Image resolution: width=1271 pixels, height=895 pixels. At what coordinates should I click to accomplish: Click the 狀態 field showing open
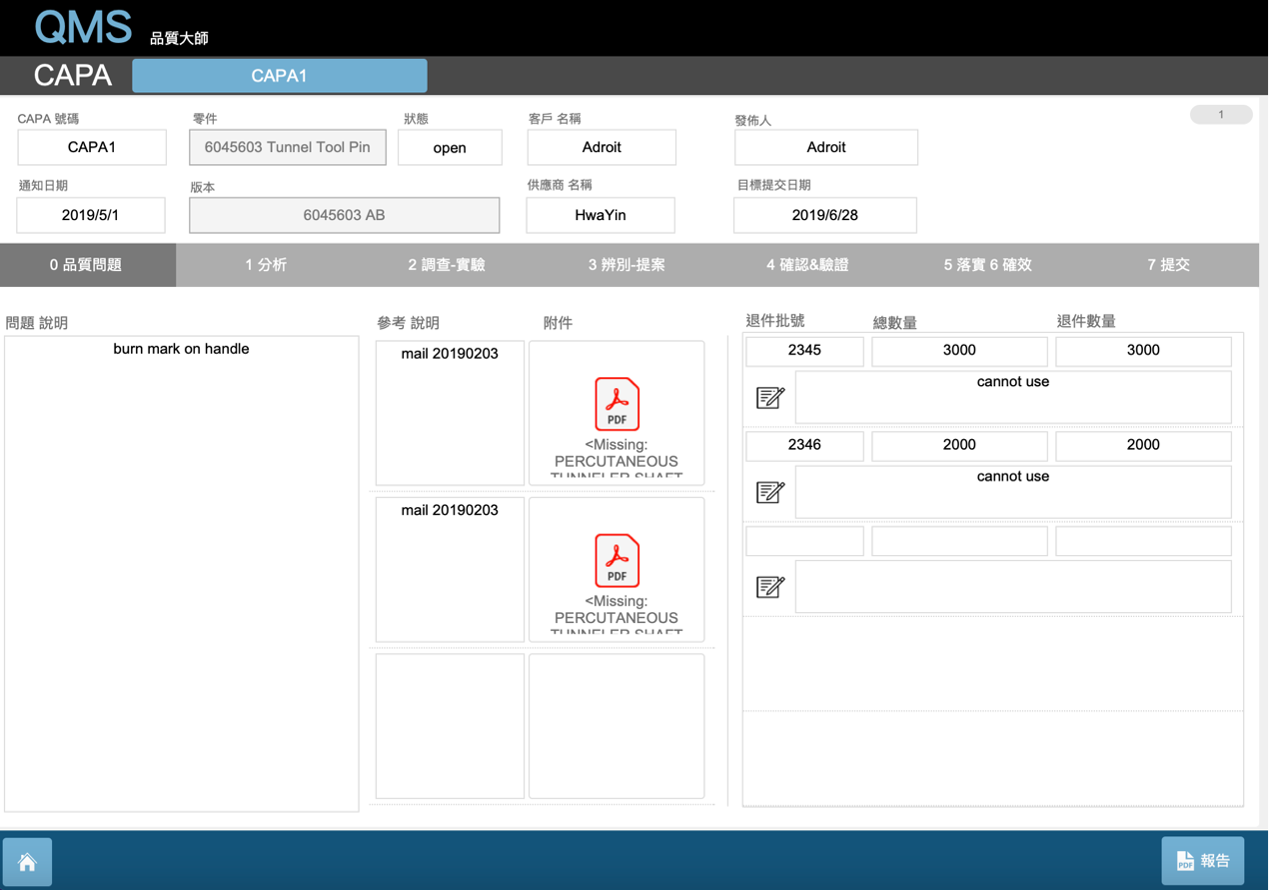click(450, 148)
